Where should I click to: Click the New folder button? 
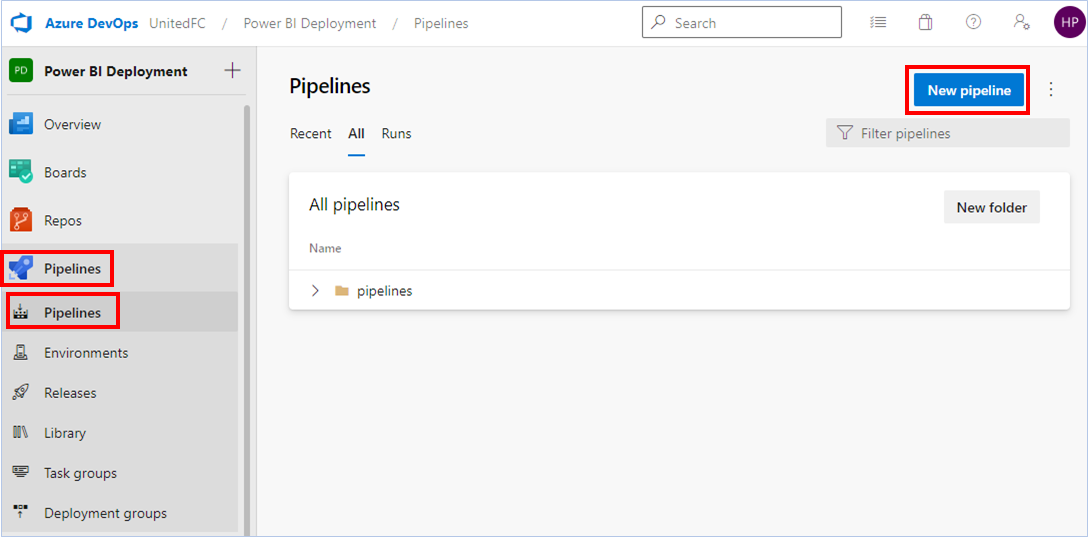(992, 207)
